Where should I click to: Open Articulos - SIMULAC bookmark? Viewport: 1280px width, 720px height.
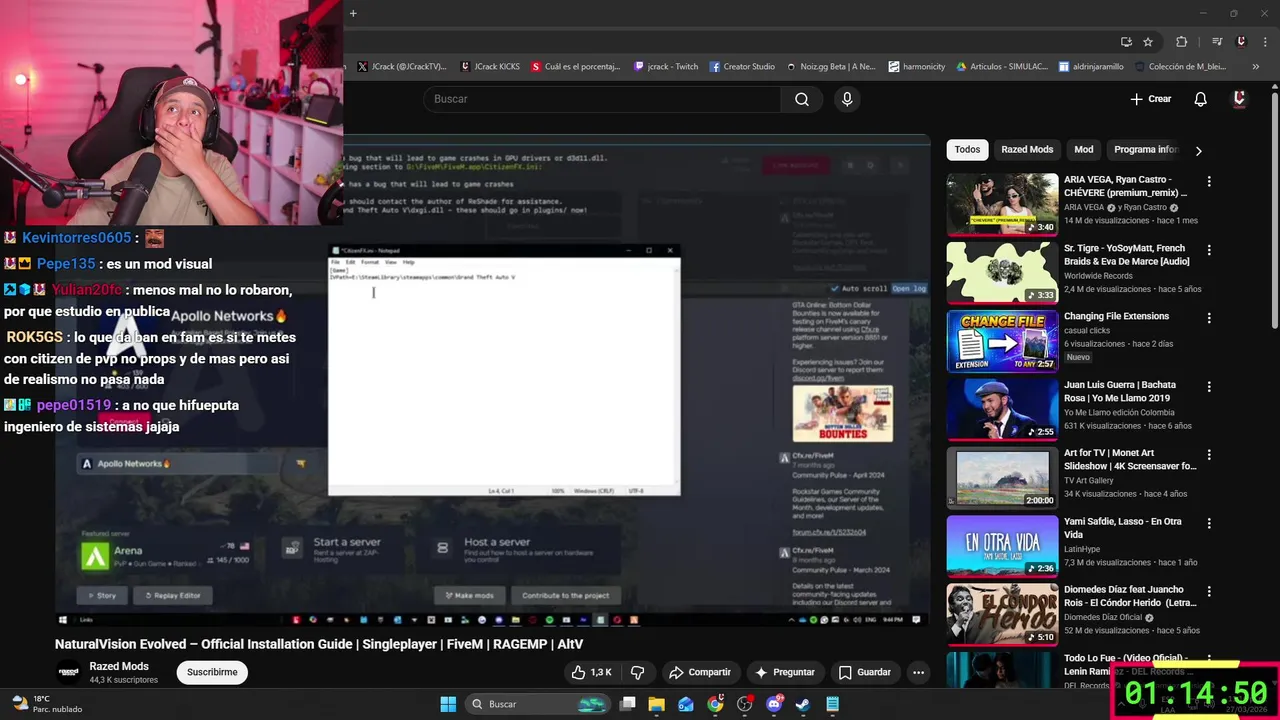tap(1002, 67)
